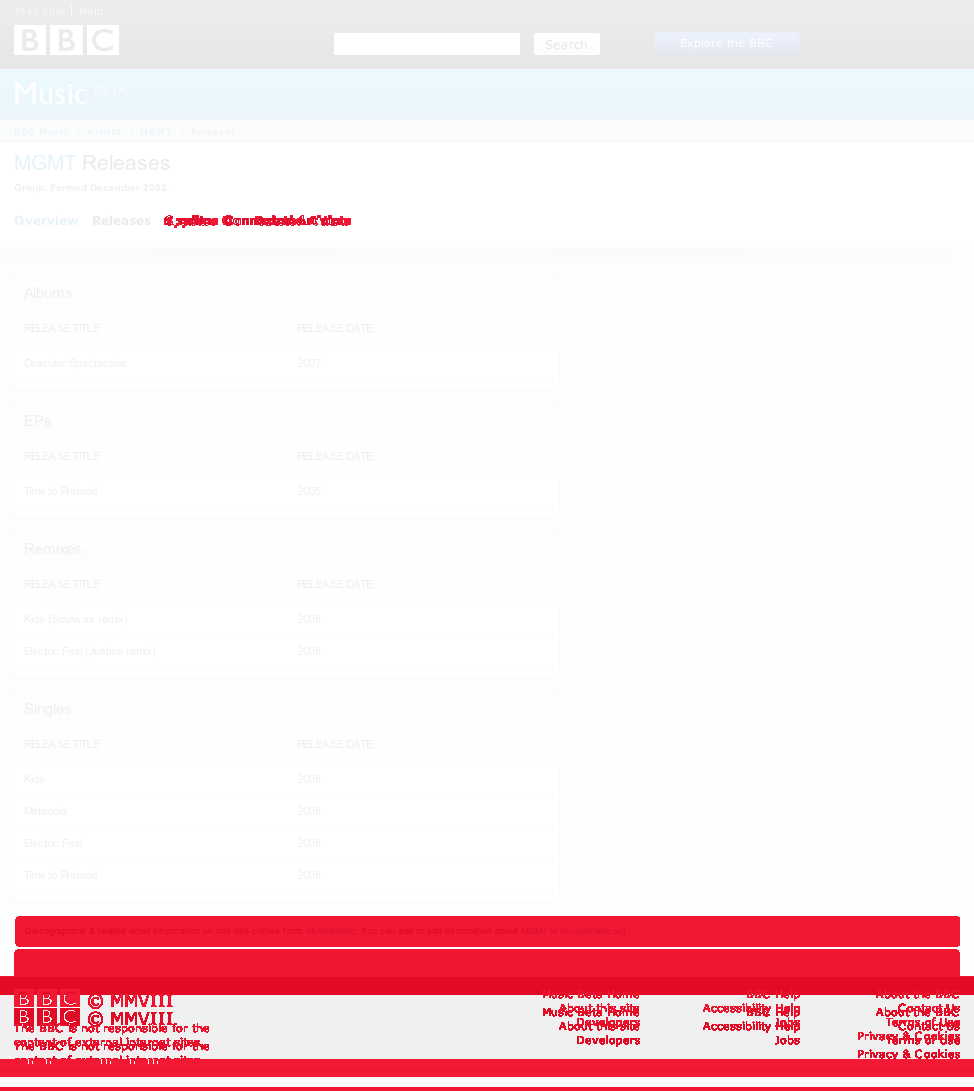Click the EPs section heading
This screenshot has height=1091, width=974.
pyautogui.click(x=38, y=421)
